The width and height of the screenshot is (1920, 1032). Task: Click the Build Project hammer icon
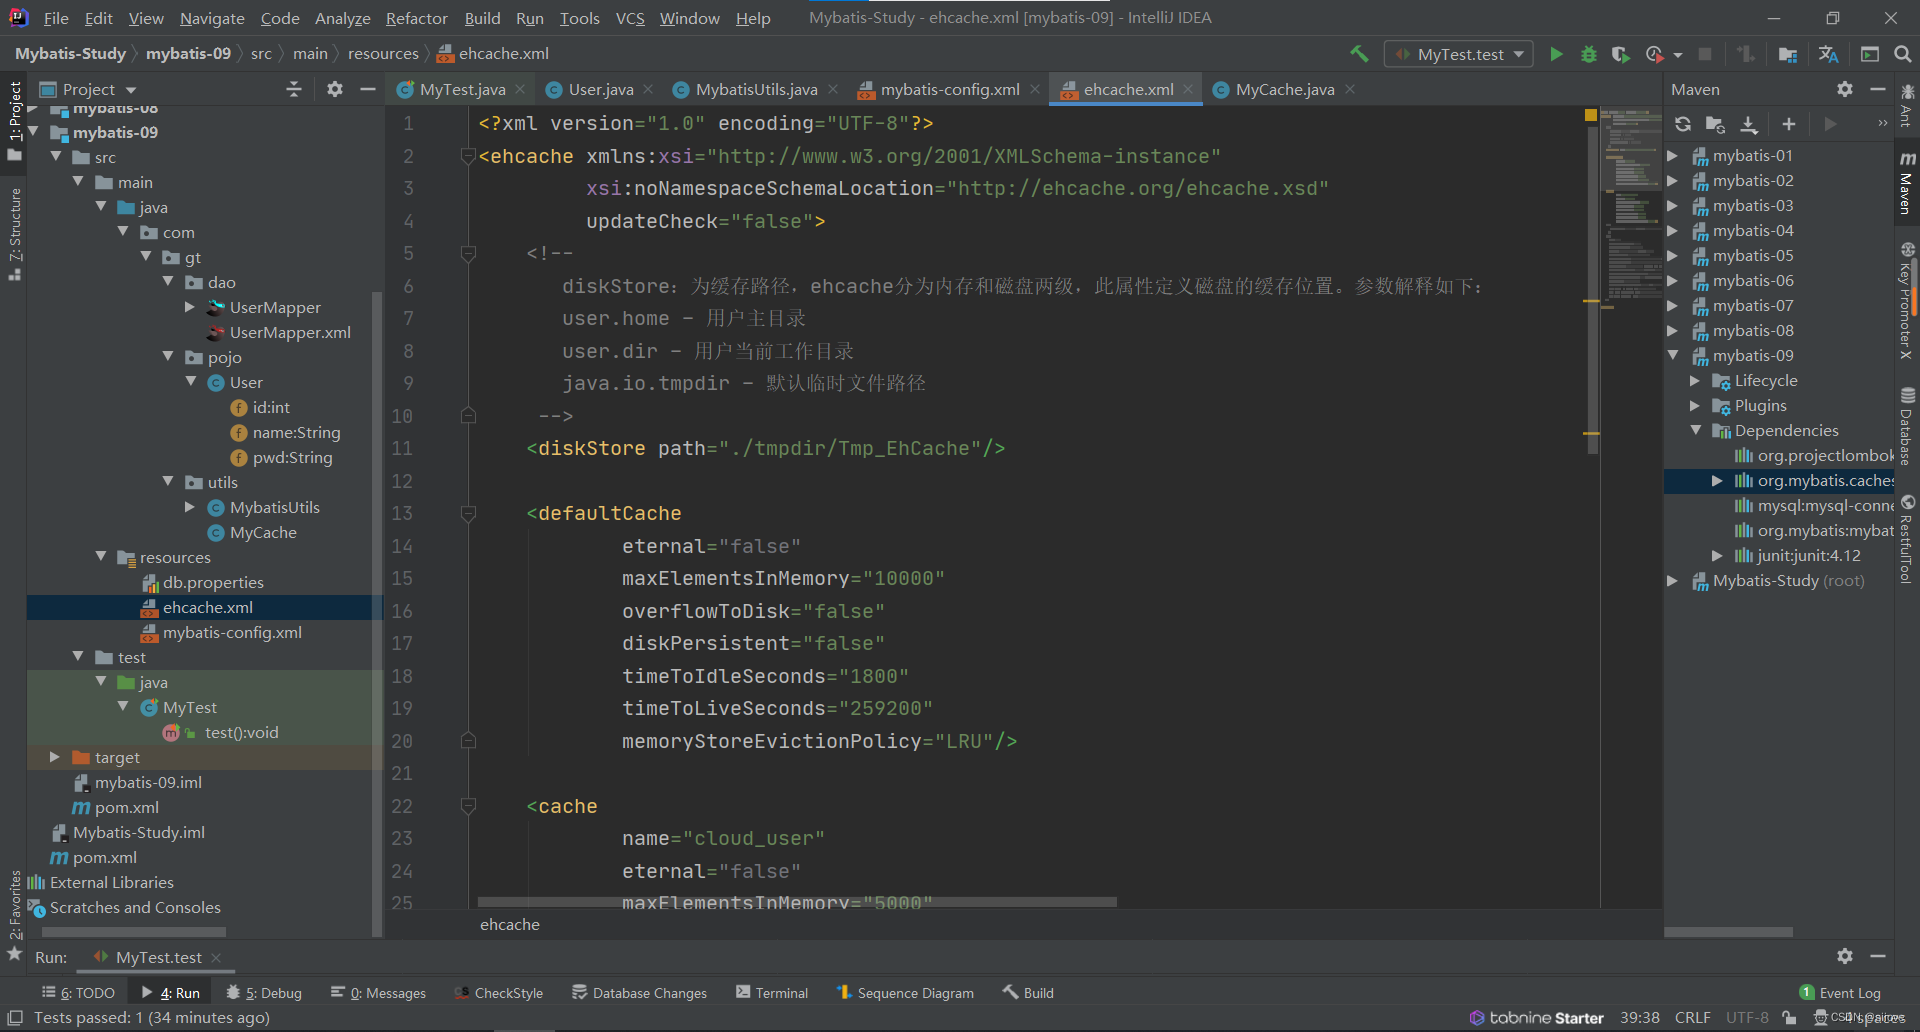click(1359, 54)
